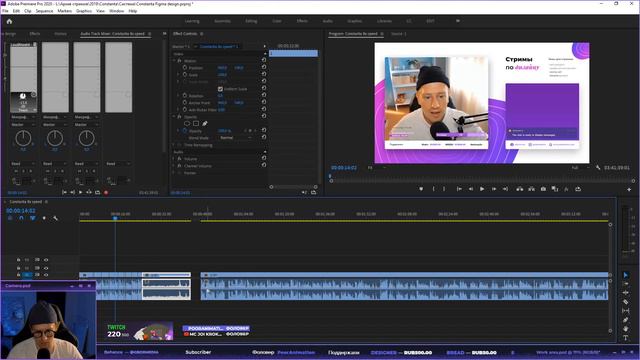Select the Hand tool

point(625,329)
